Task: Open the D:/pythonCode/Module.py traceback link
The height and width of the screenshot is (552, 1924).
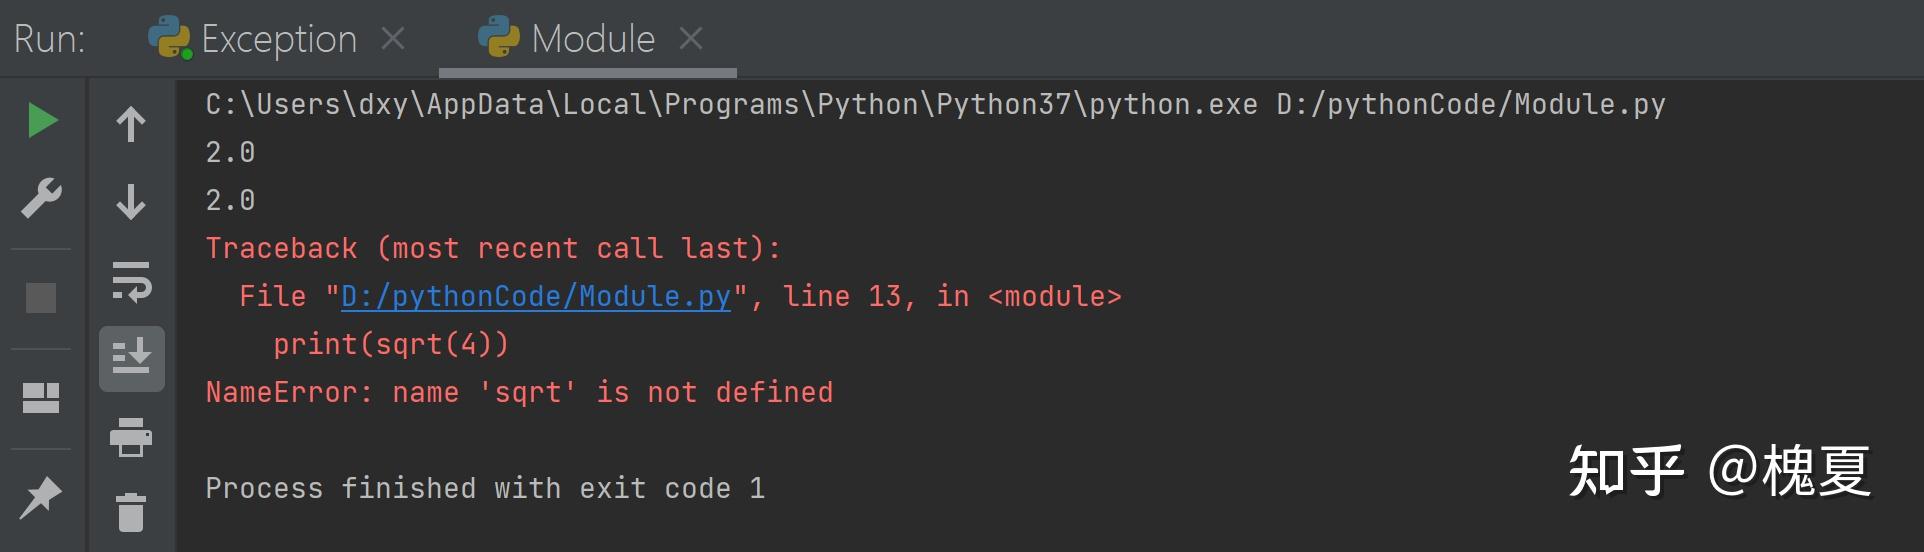Action: [536, 296]
